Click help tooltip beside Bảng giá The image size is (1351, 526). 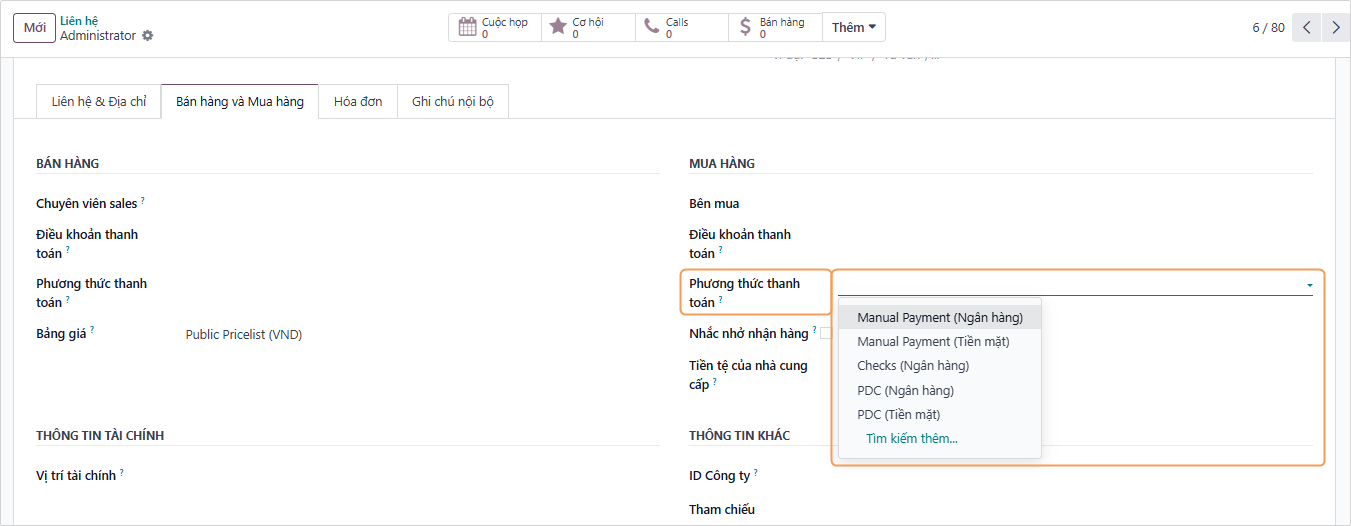[x=92, y=330]
